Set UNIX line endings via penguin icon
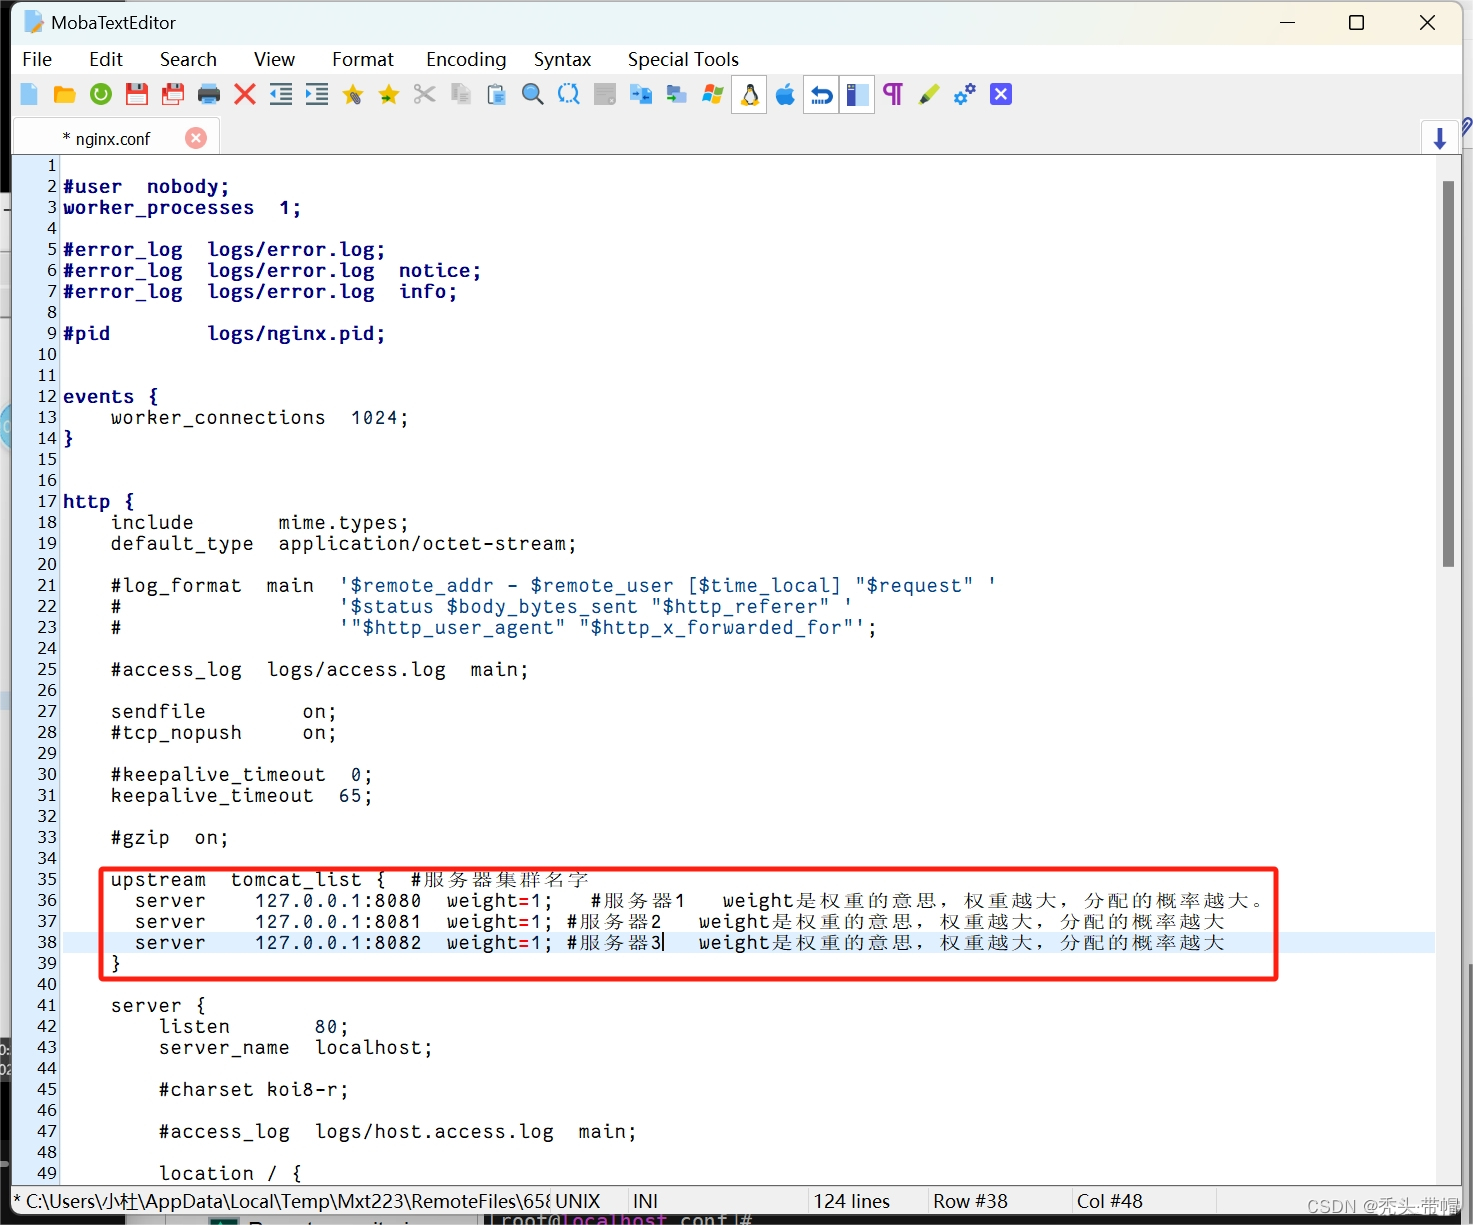 point(749,95)
